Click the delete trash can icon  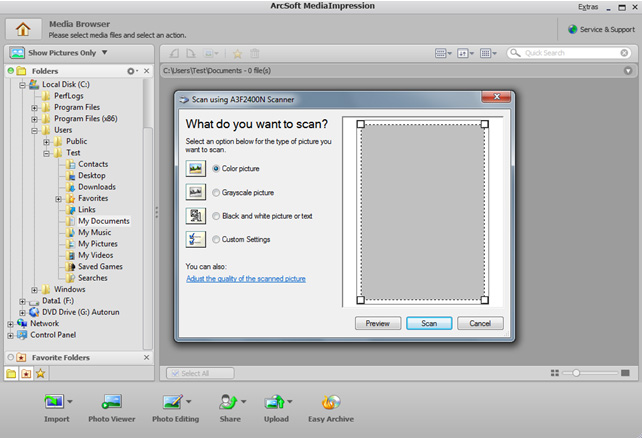pyautogui.click(x=255, y=53)
